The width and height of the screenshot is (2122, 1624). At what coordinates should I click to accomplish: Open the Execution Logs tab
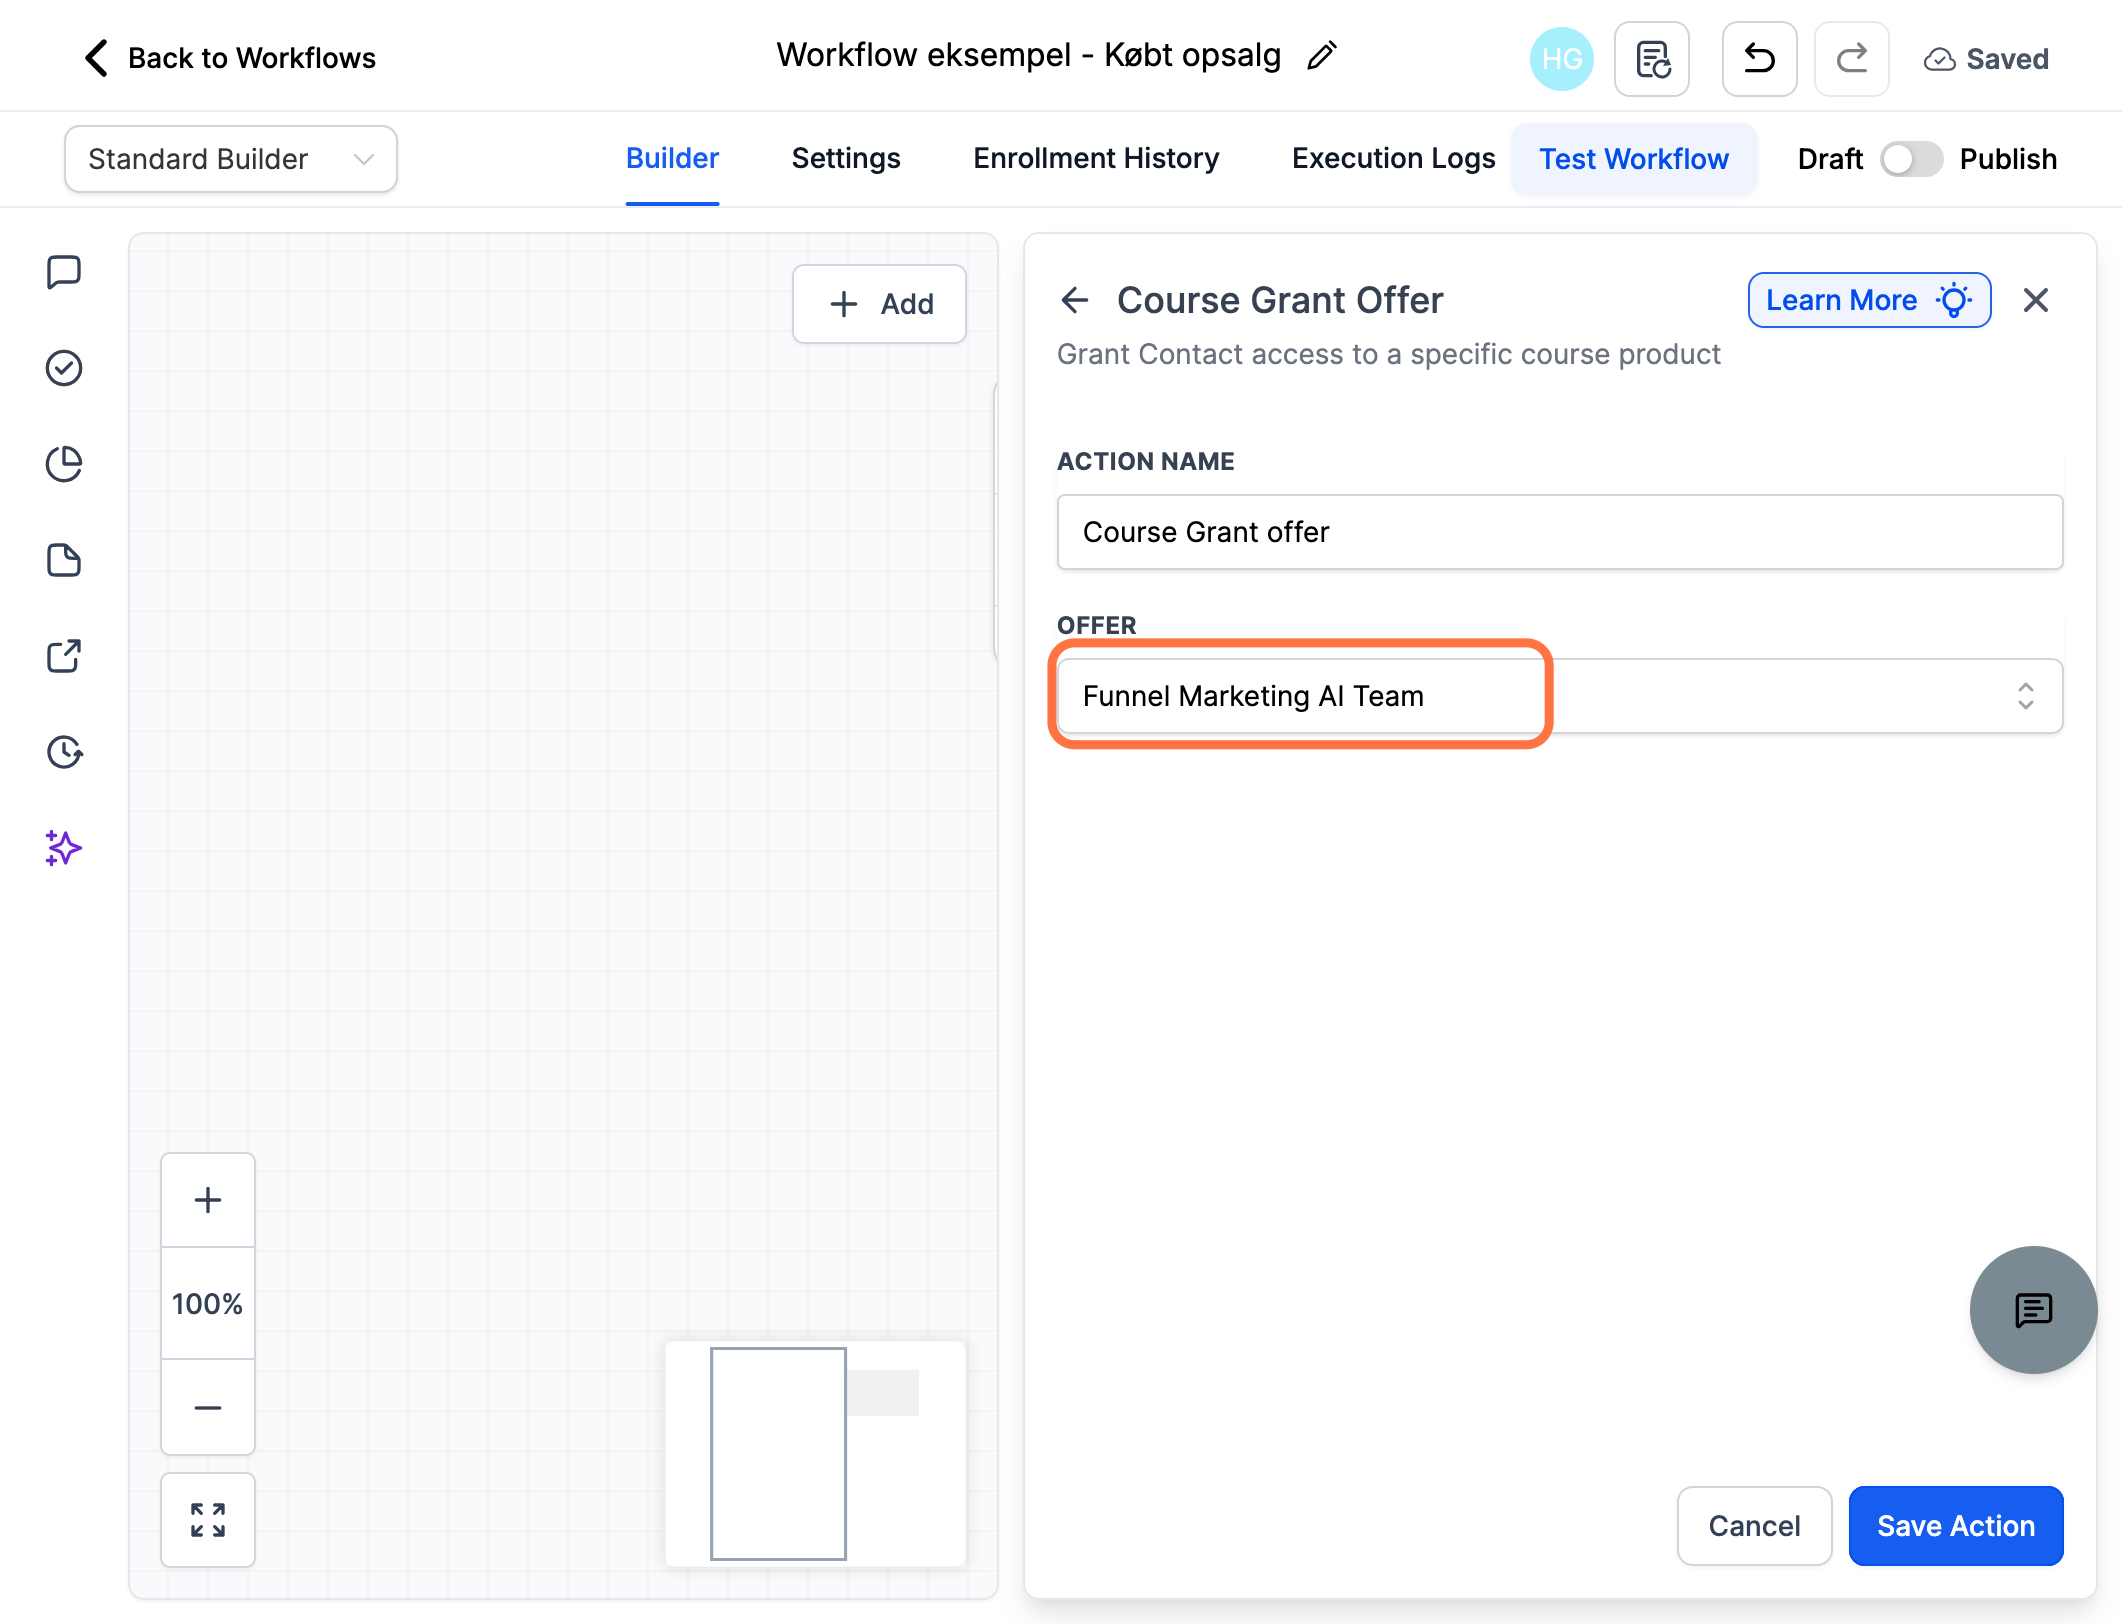click(x=1393, y=159)
